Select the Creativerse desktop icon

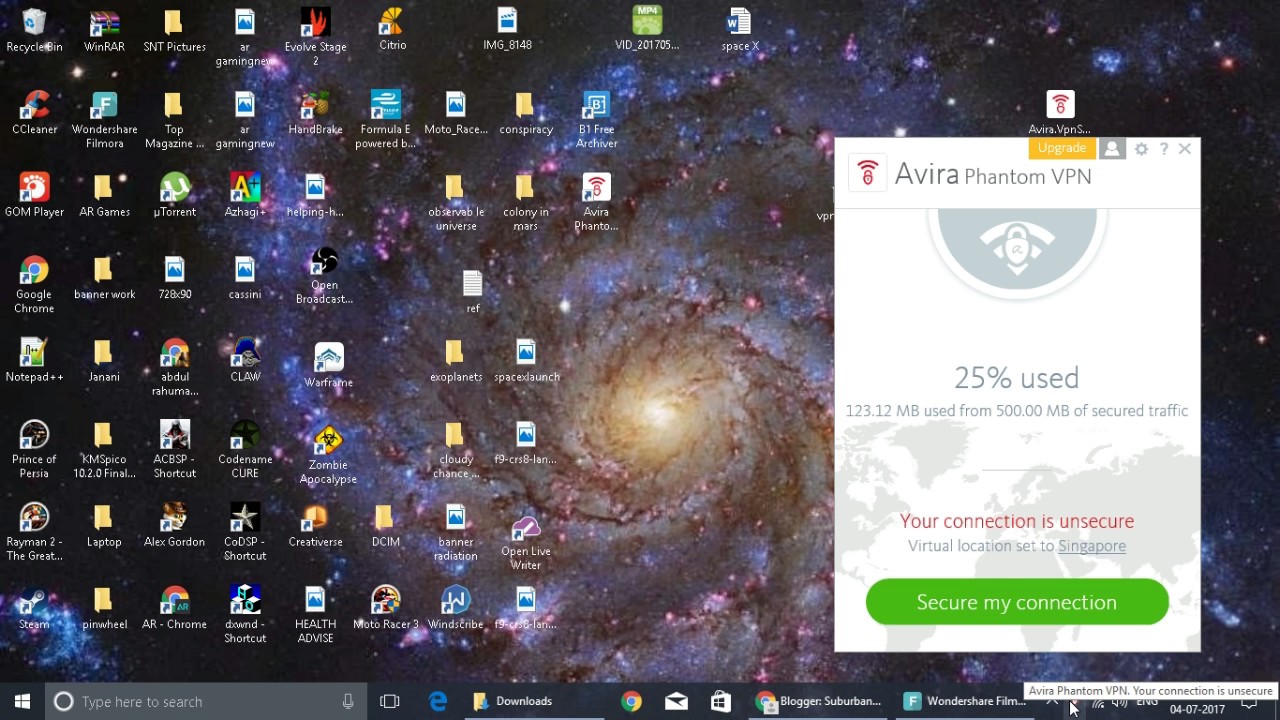315,525
